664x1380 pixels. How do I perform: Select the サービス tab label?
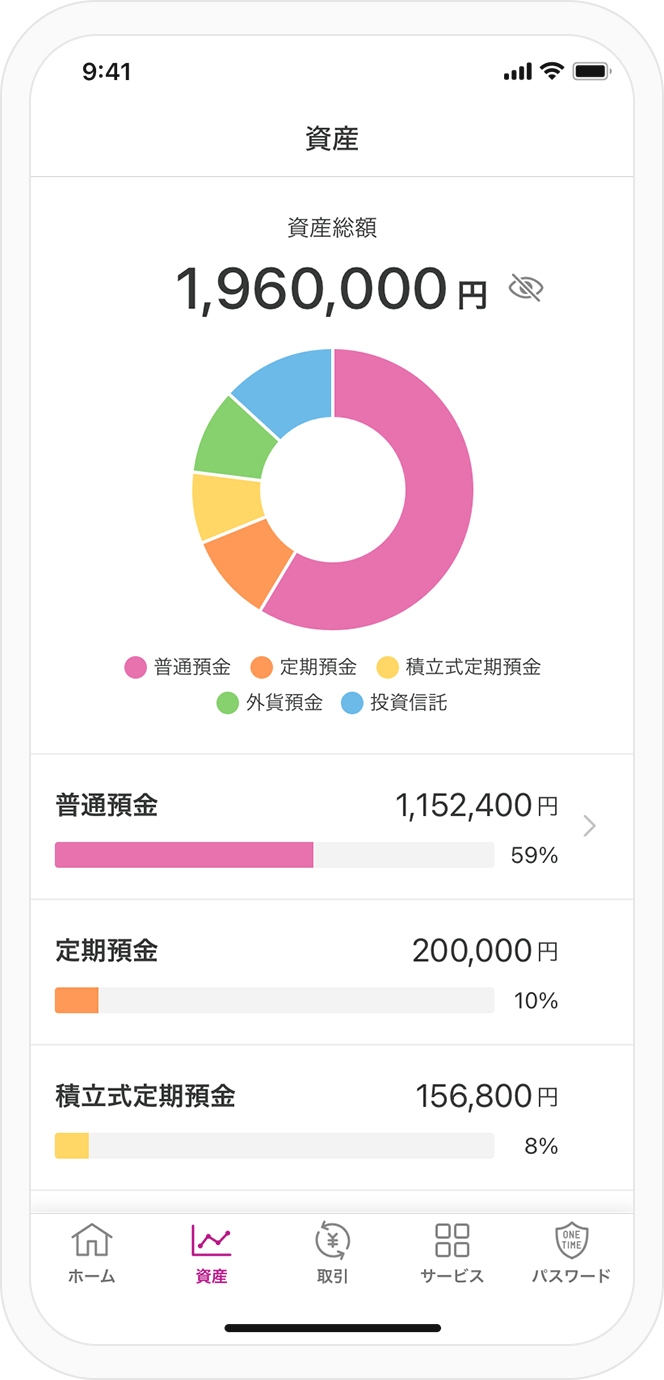click(452, 1276)
